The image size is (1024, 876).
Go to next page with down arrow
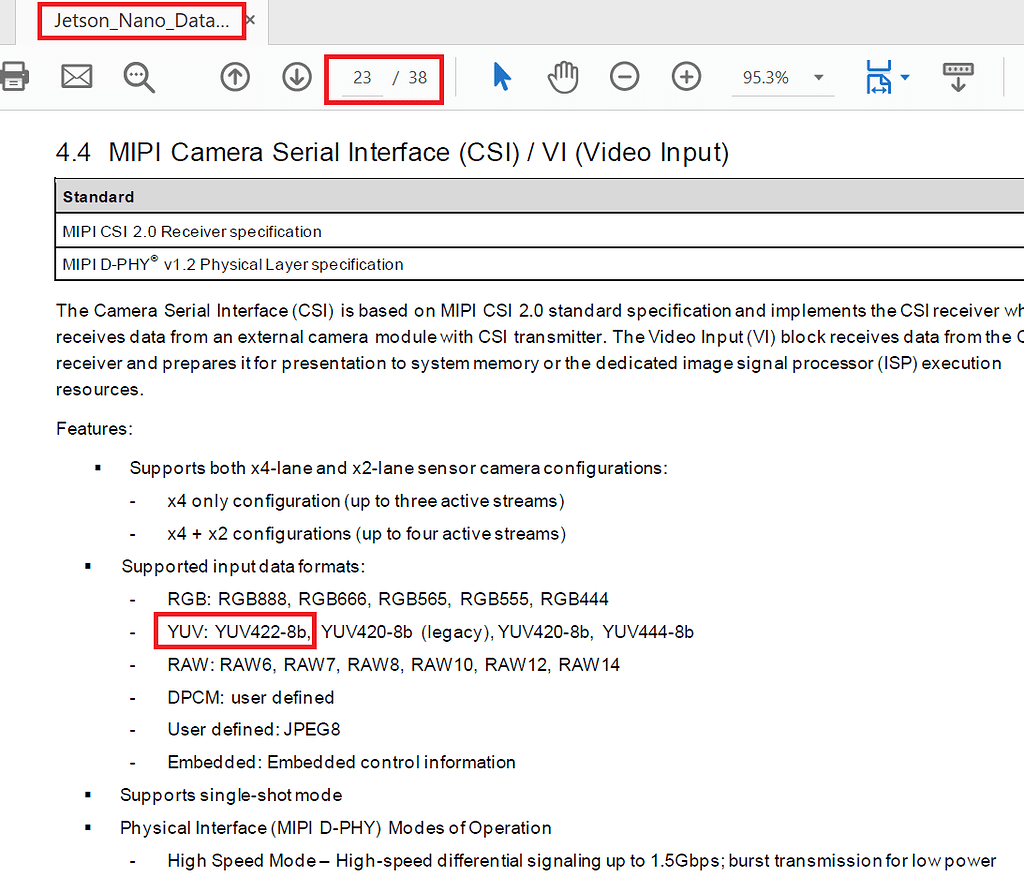[x=296, y=77]
